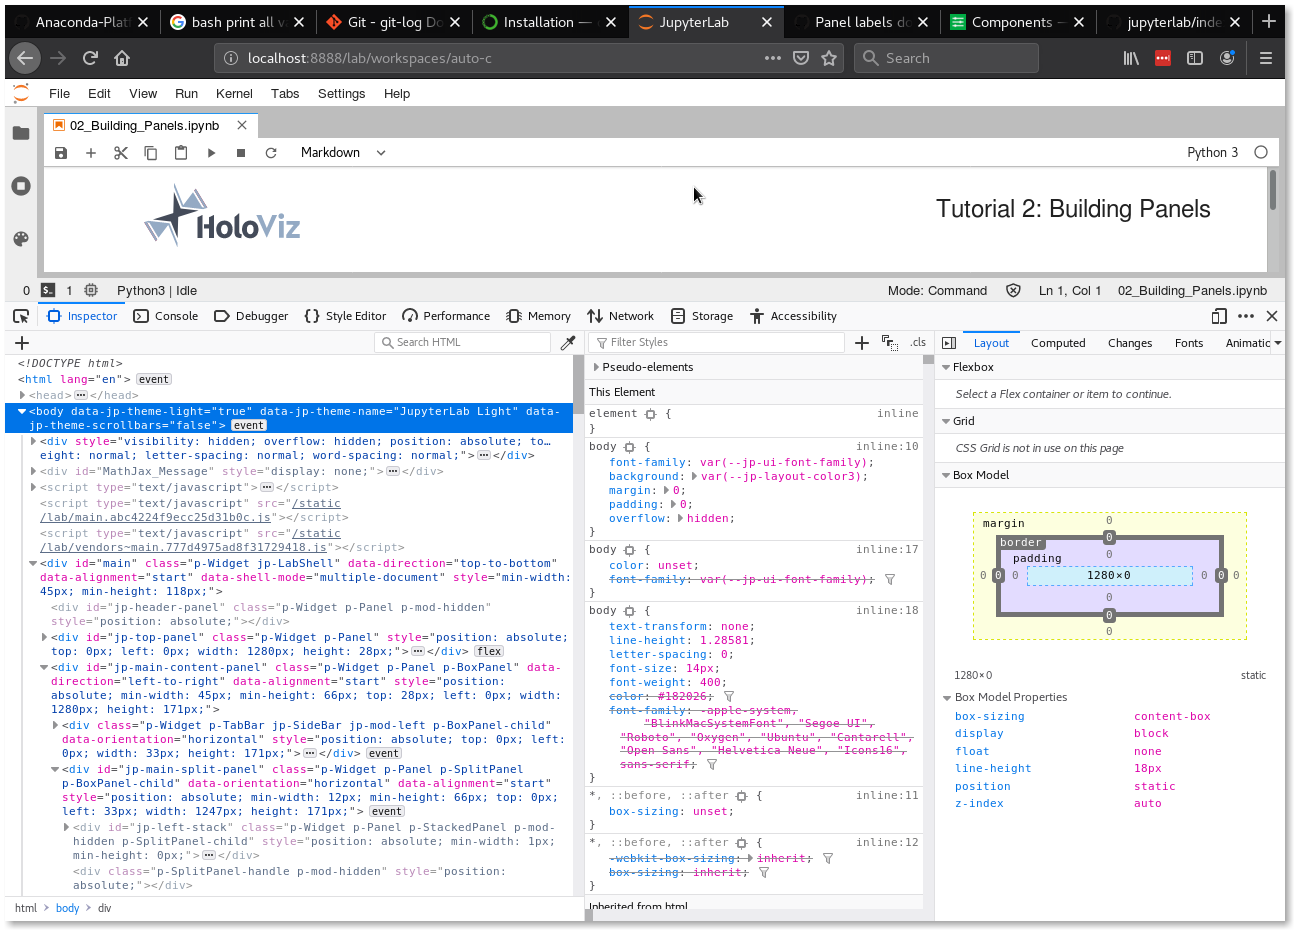Select the element picker in the Inspector

click(22, 316)
